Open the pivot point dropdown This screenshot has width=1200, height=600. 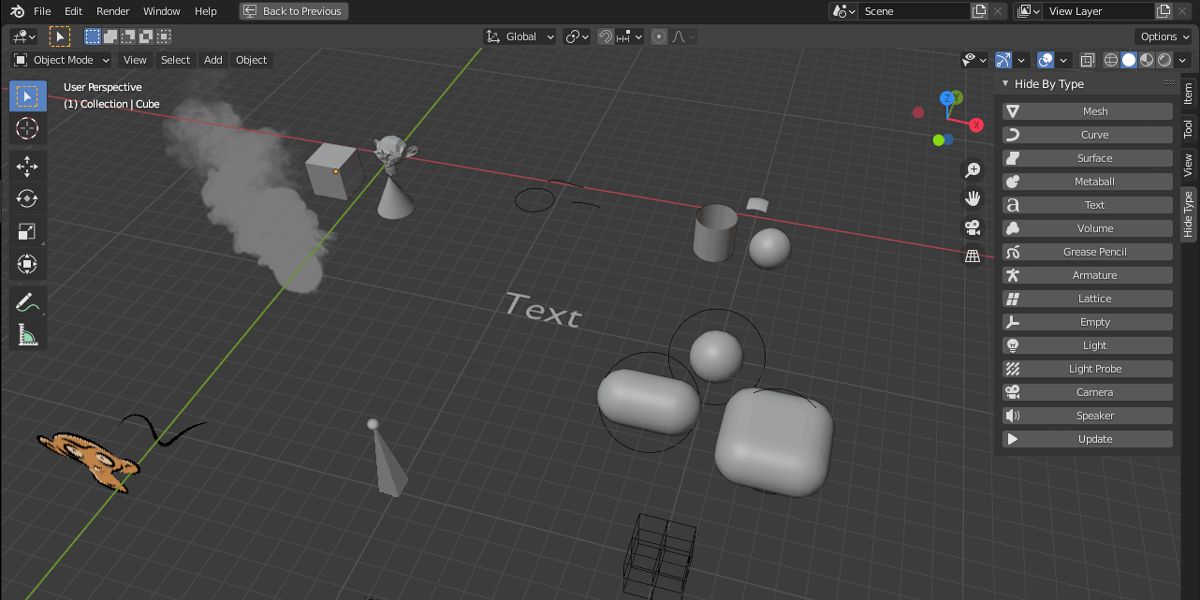[x=577, y=36]
